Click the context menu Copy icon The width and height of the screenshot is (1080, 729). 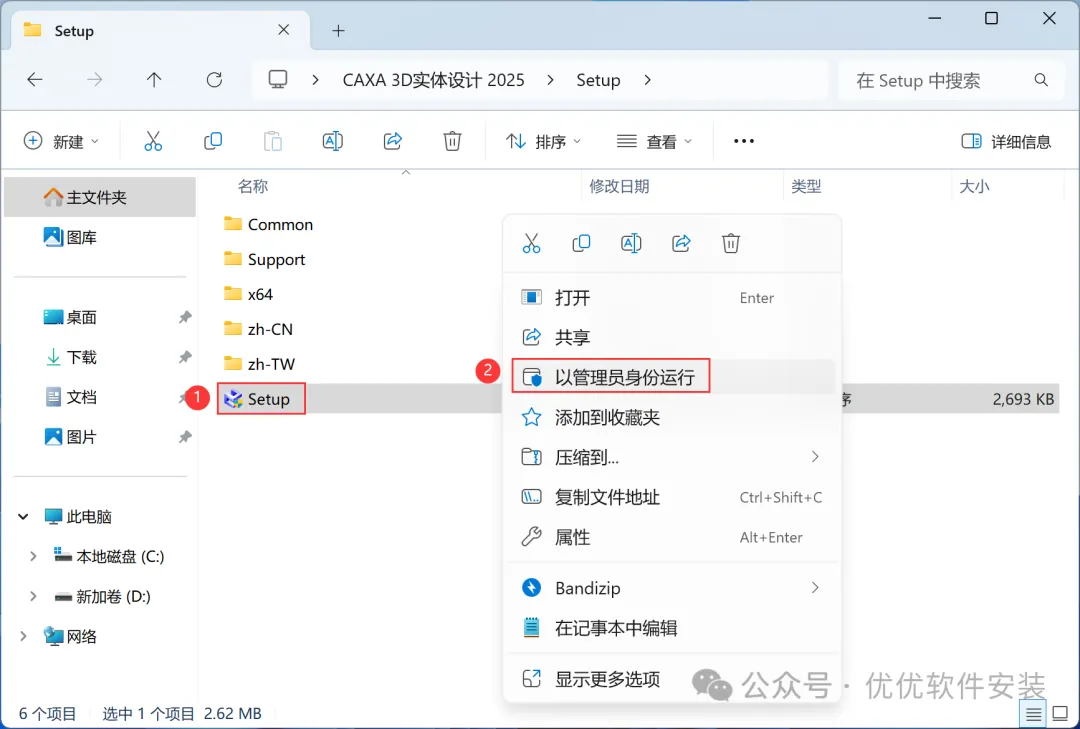tap(581, 243)
